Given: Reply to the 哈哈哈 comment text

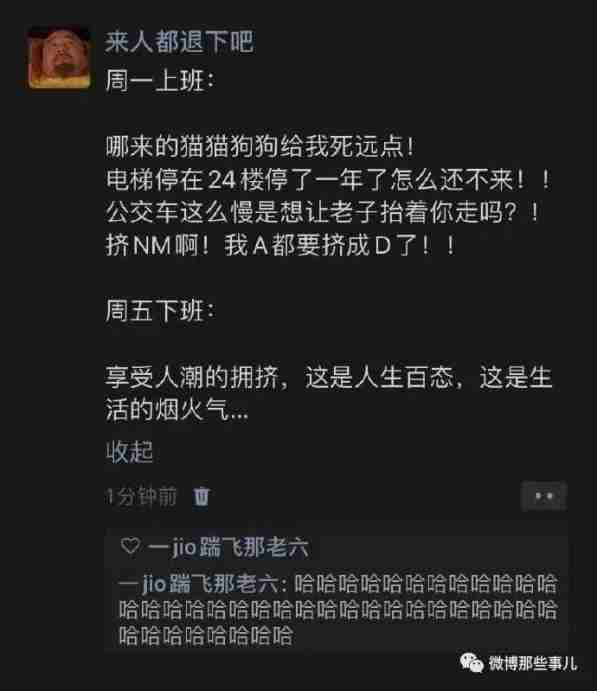Looking at the screenshot, I should [x=338, y=610].
